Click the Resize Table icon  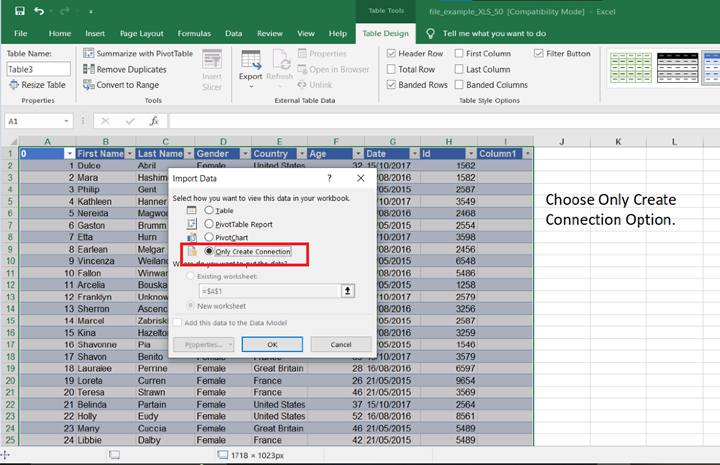point(13,85)
